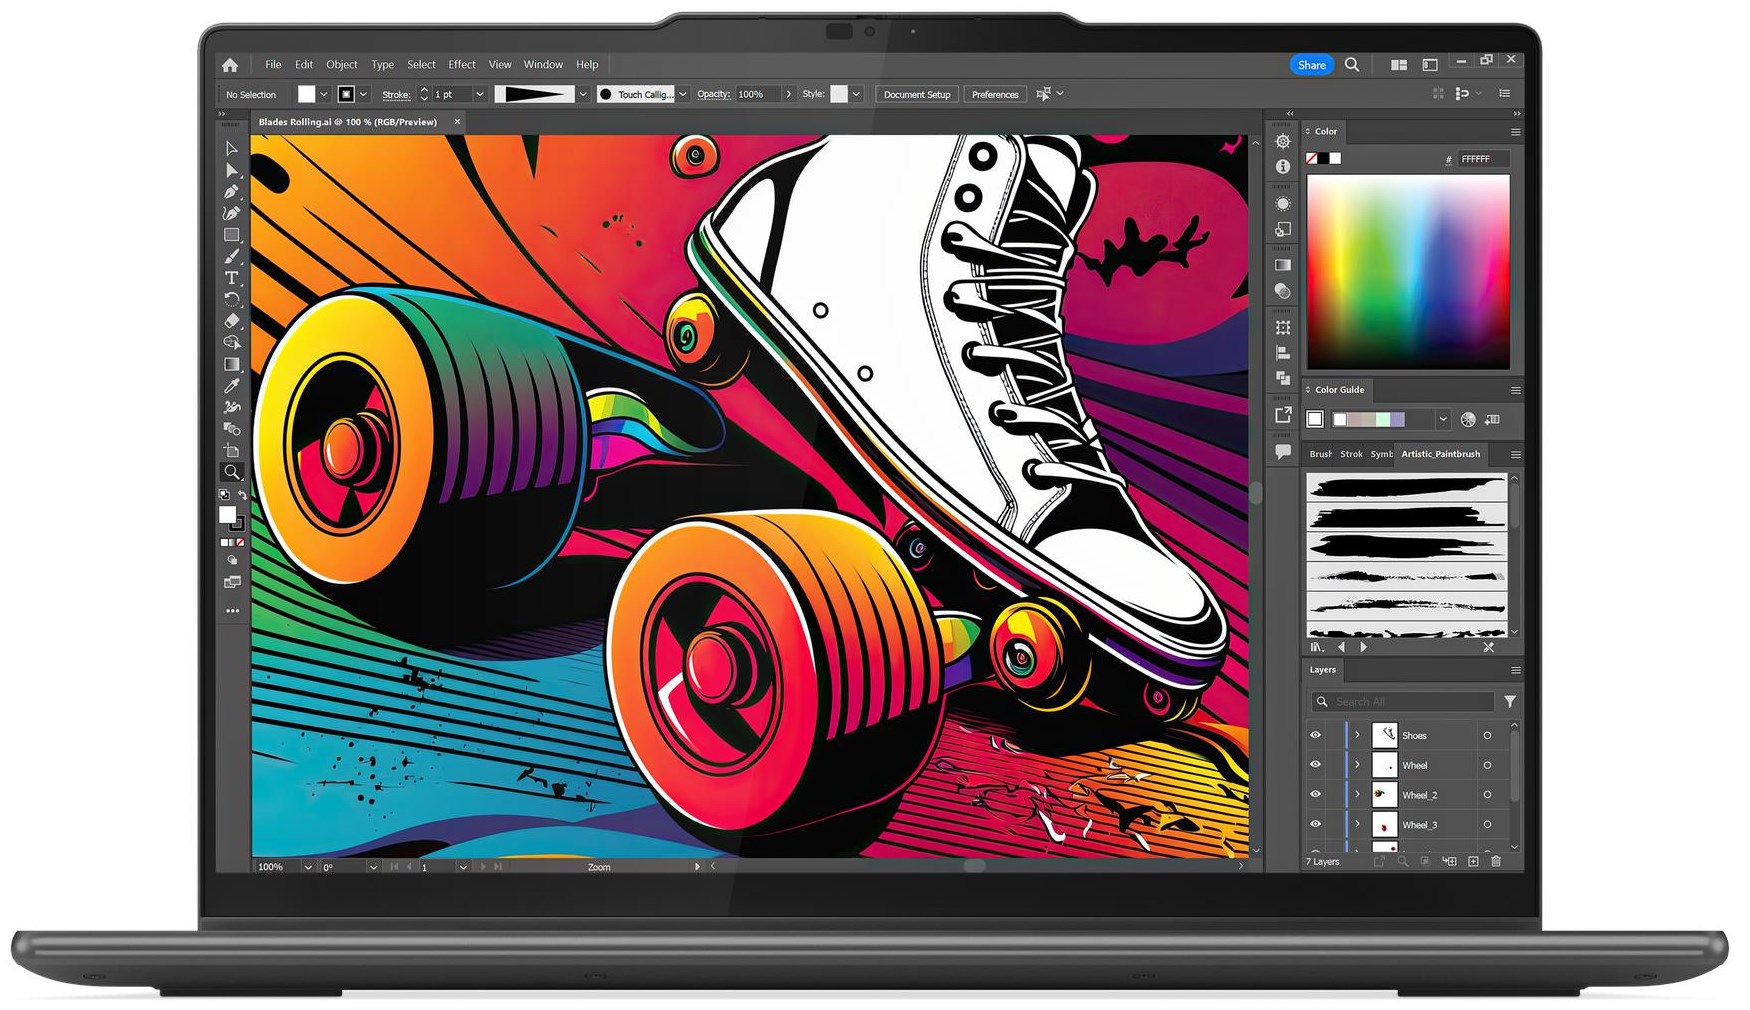The width and height of the screenshot is (1750, 1010).
Task: Activate the Eraser tool
Action: click(x=231, y=321)
